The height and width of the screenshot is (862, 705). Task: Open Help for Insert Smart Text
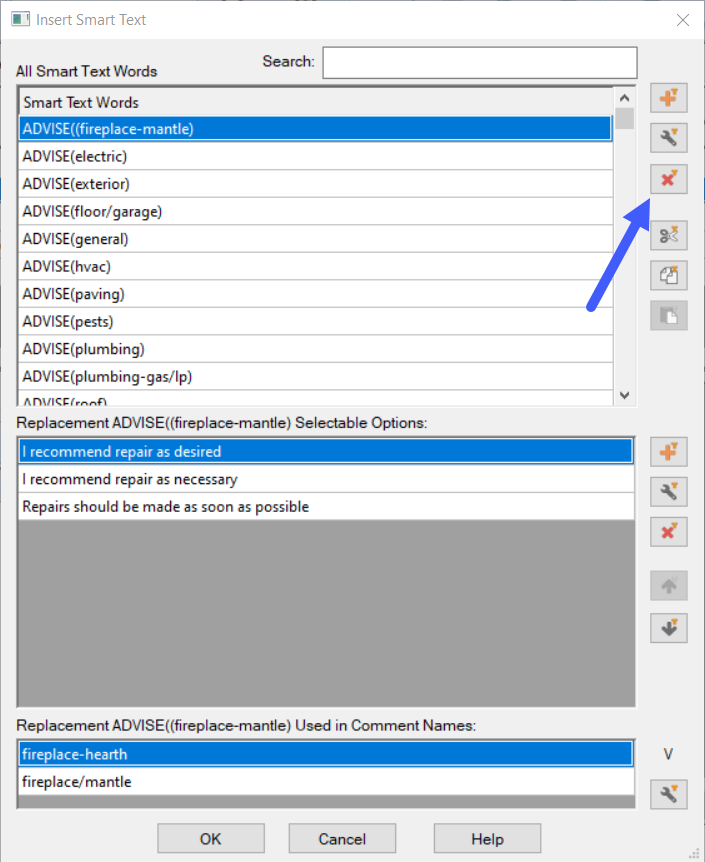coord(487,838)
